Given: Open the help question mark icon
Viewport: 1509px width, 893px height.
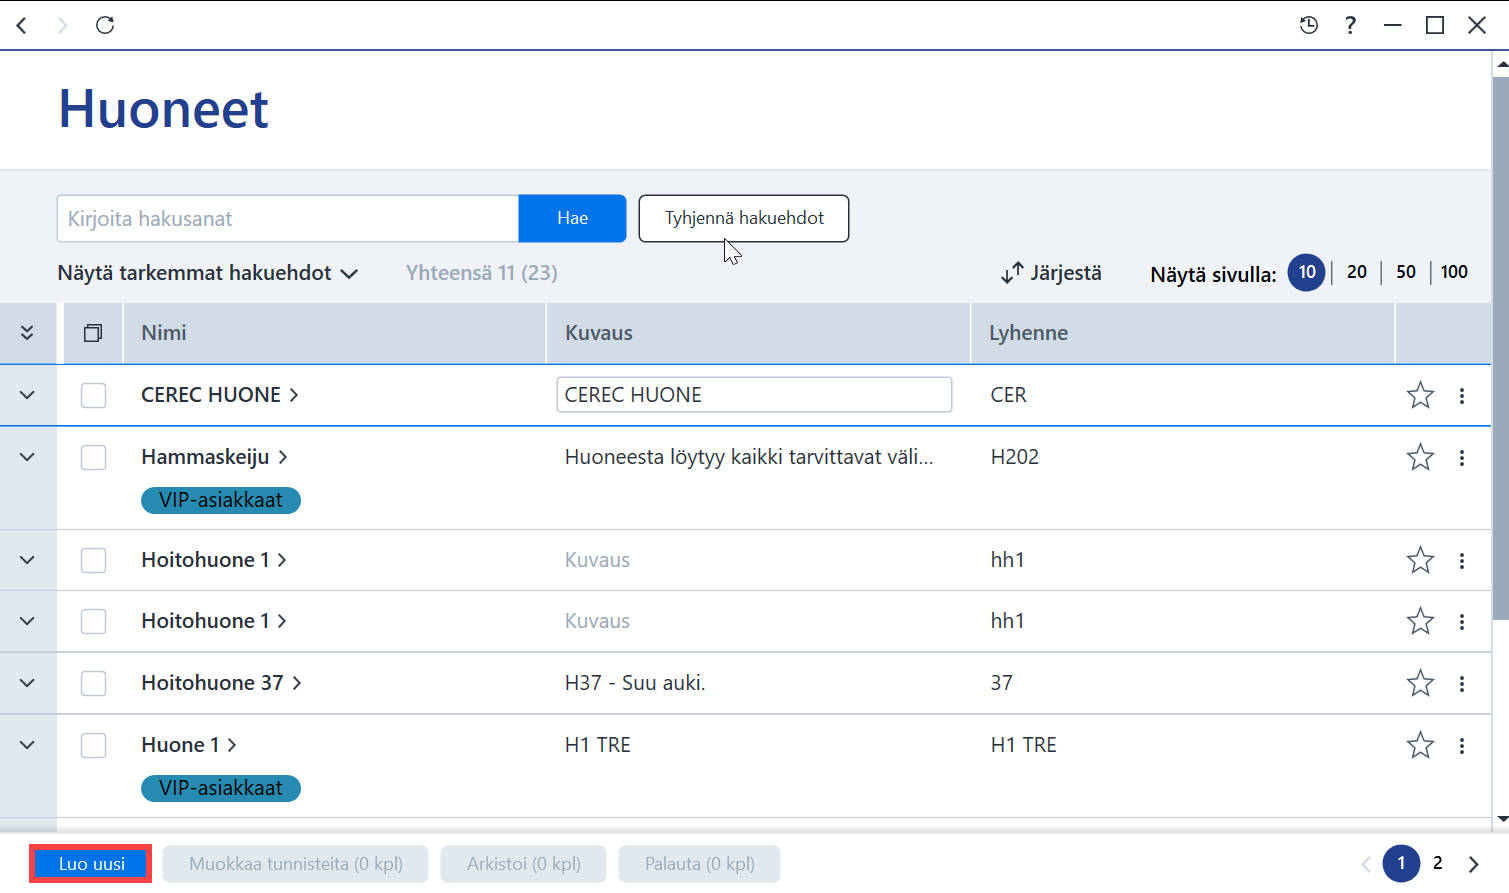Looking at the screenshot, I should click(x=1350, y=25).
